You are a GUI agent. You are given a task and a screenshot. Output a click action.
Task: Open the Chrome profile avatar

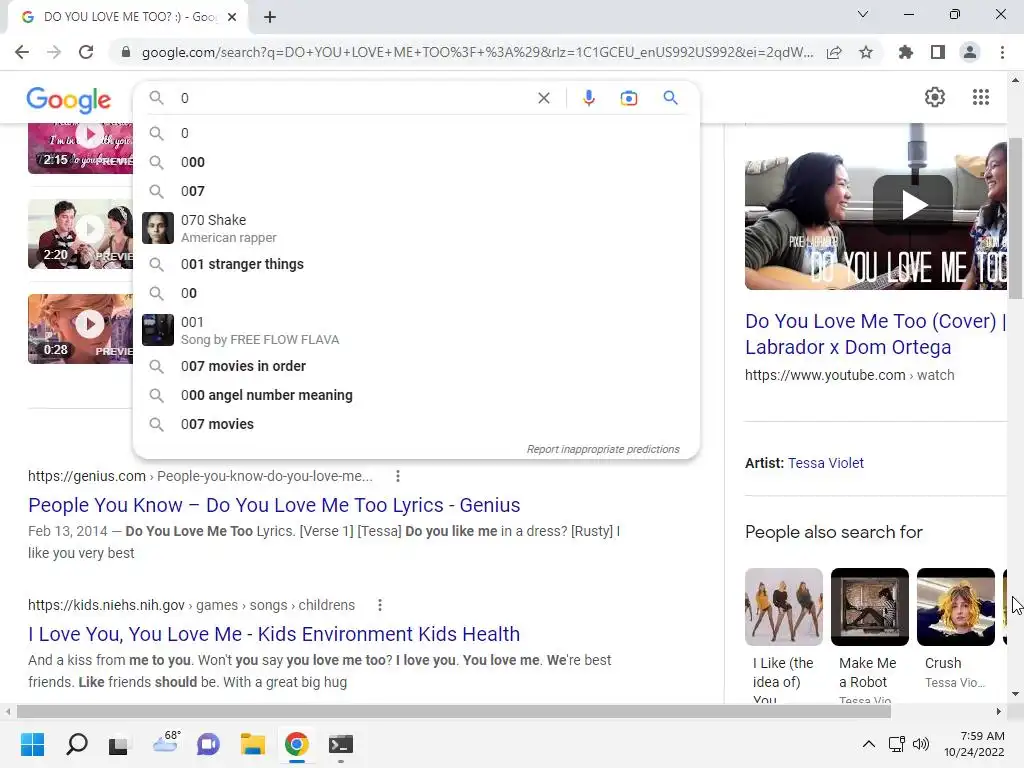pos(970,52)
